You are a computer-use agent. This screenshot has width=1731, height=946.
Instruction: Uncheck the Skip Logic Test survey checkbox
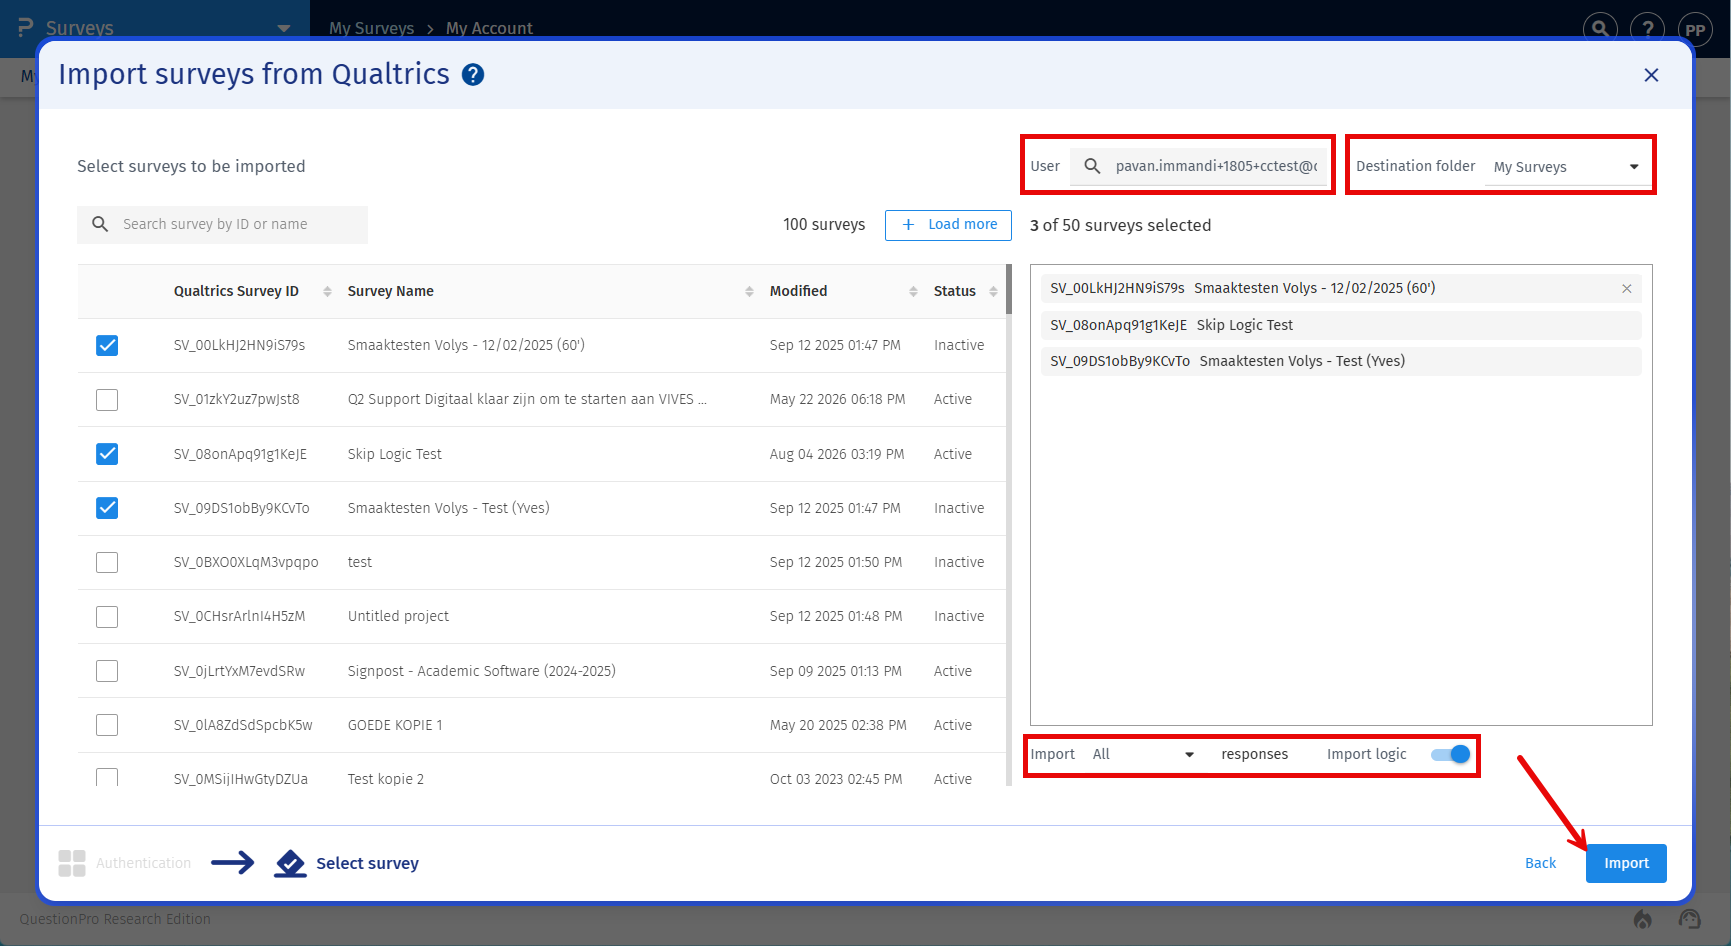pos(107,454)
